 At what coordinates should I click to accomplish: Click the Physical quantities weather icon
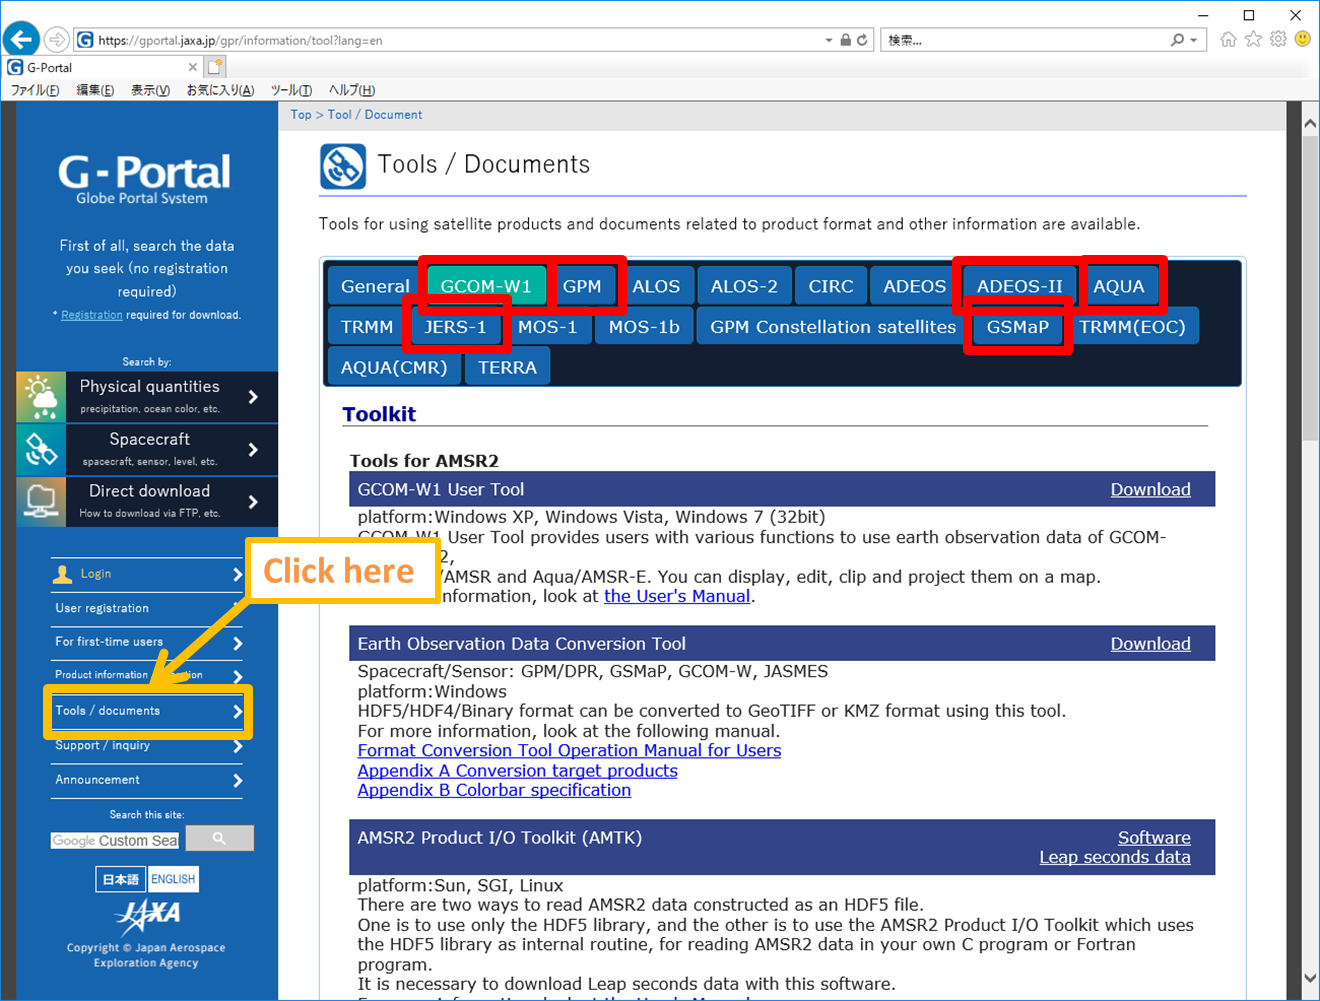[x=41, y=397]
